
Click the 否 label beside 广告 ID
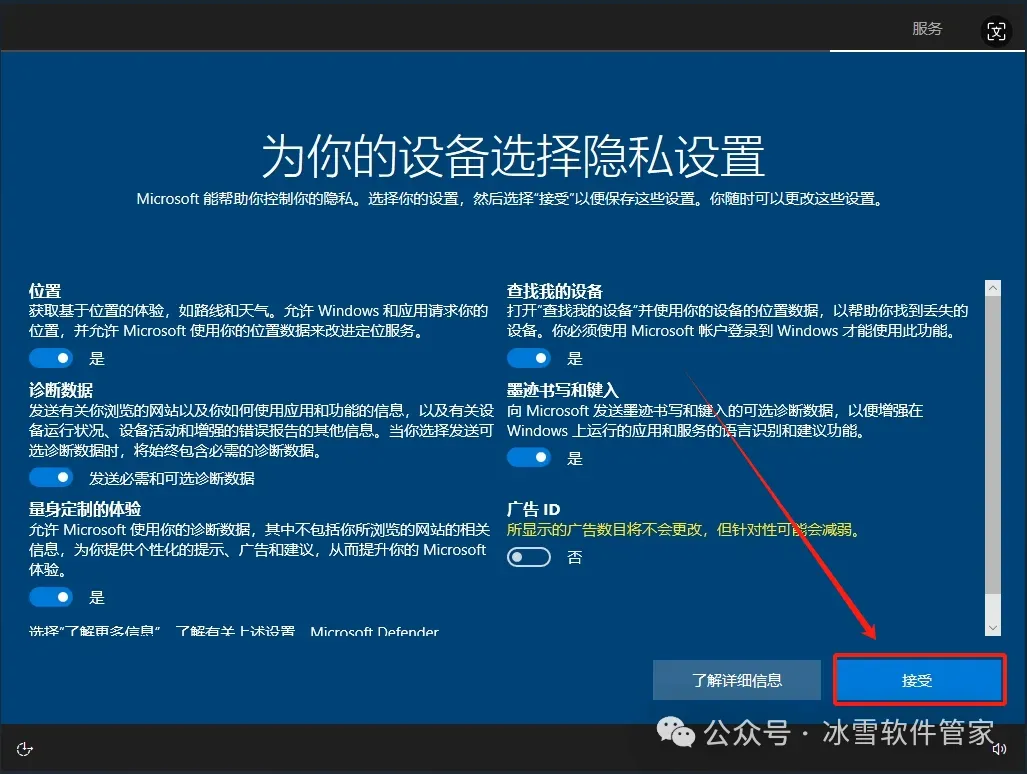pyautogui.click(x=574, y=557)
